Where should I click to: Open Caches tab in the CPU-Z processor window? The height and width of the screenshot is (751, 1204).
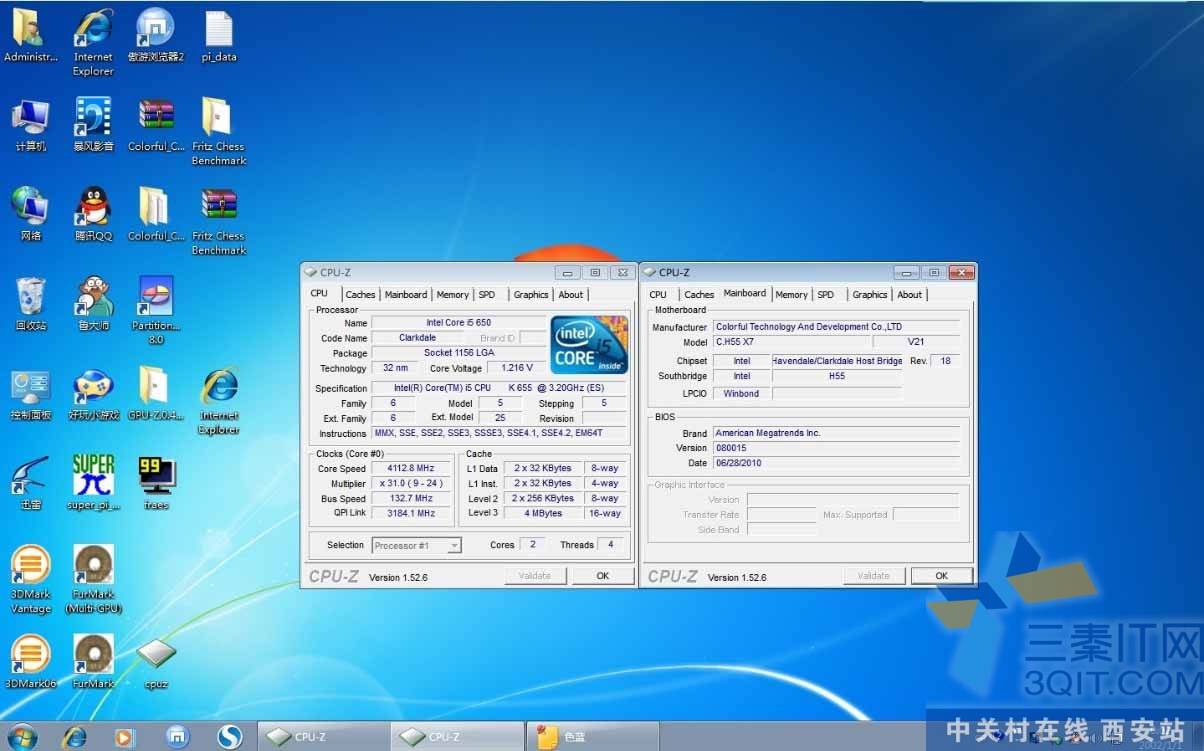tap(360, 294)
